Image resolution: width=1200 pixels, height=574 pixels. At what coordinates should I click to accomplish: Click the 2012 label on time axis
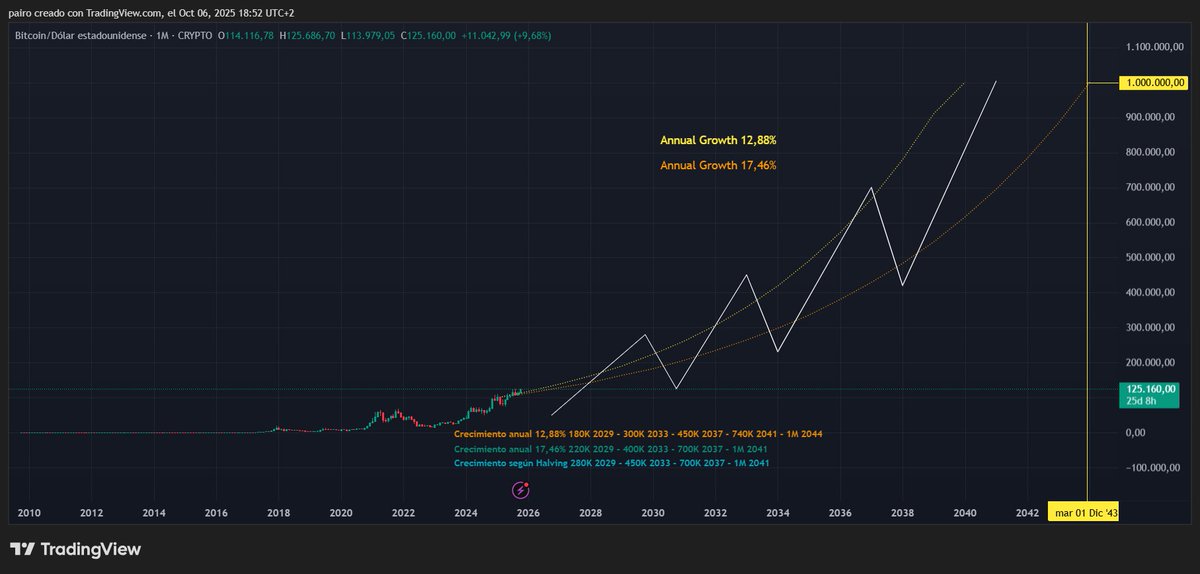click(91, 513)
